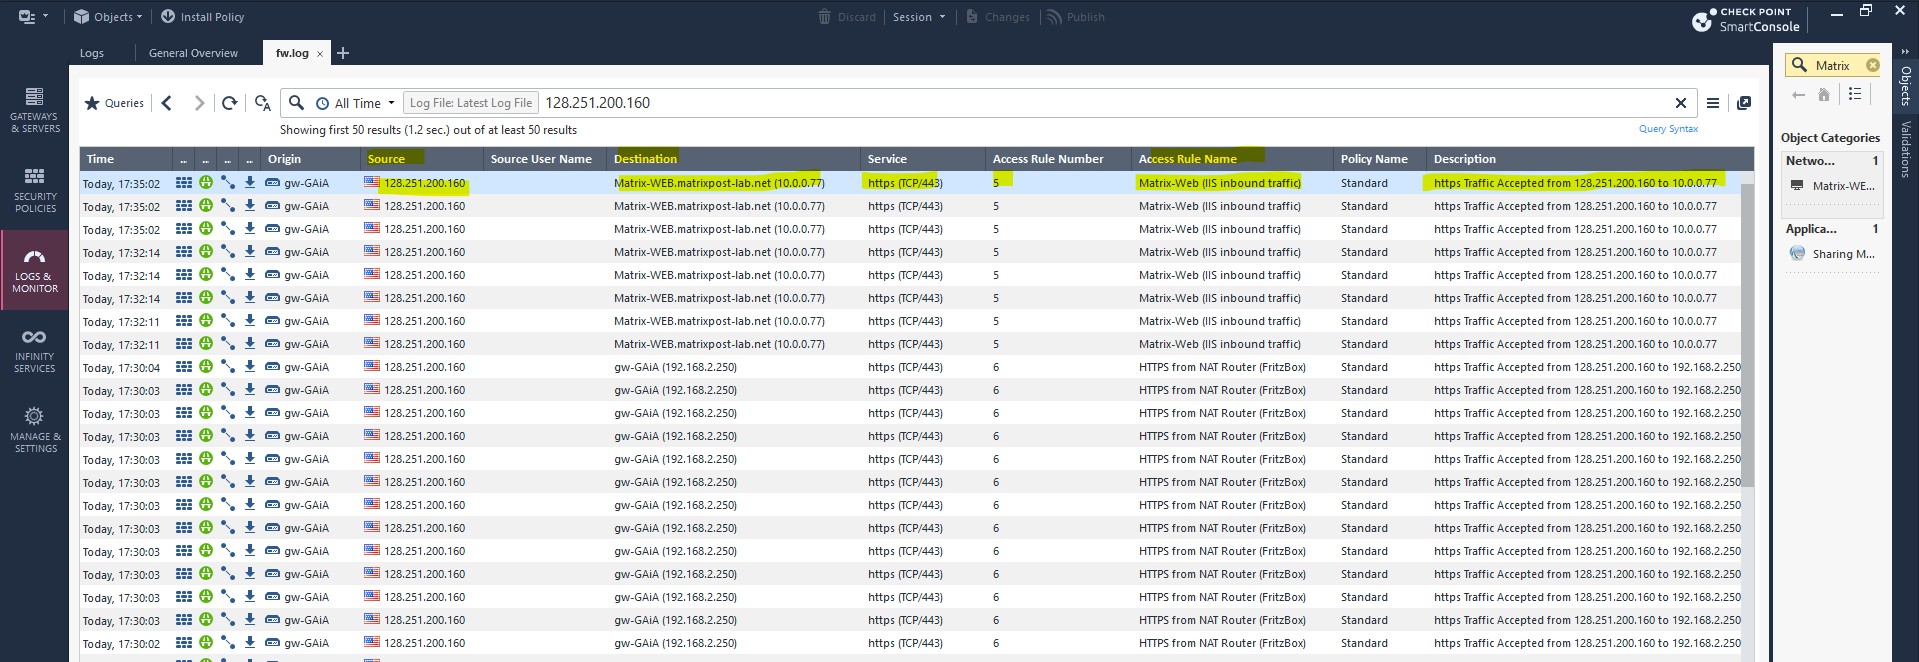This screenshot has height=662, width=1919.
Task: Open the SmartConsole main application menu
Action: coord(32,17)
